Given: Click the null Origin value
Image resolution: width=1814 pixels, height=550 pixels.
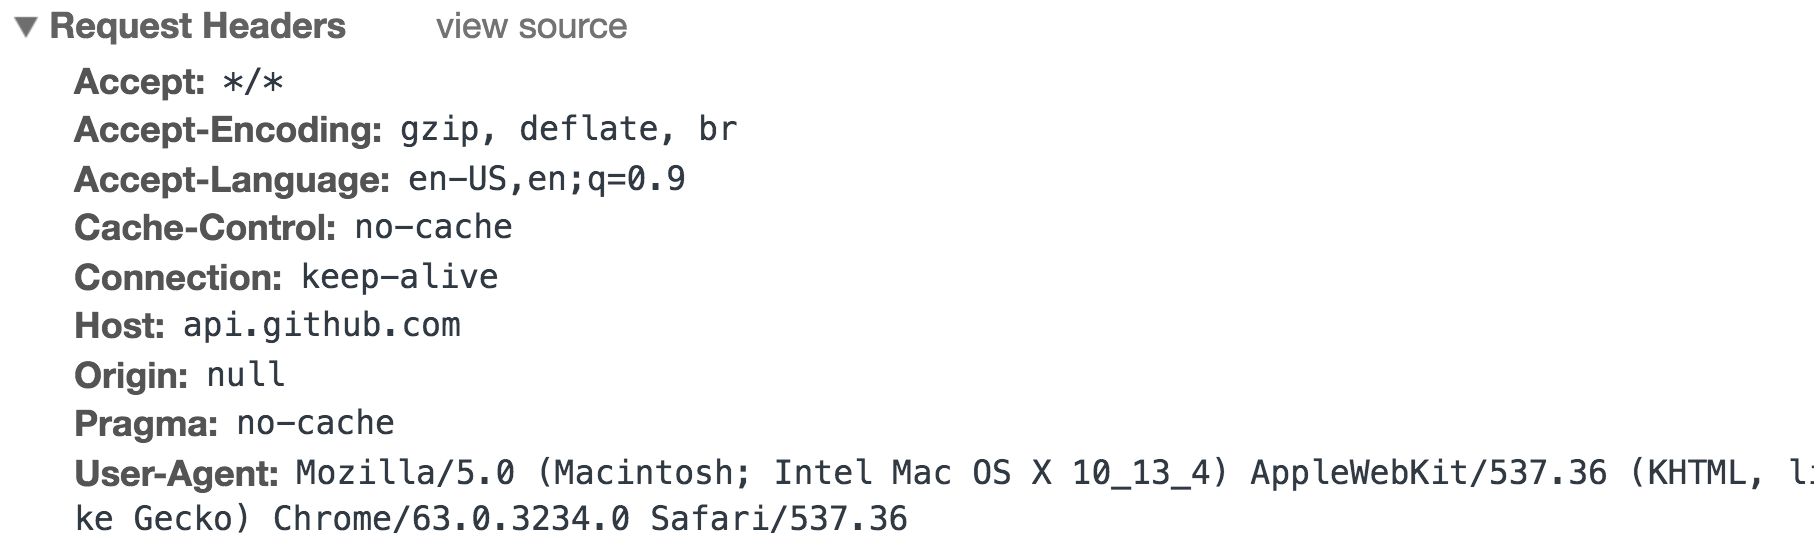Looking at the screenshot, I should pyautogui.click(x=245, y=375).
